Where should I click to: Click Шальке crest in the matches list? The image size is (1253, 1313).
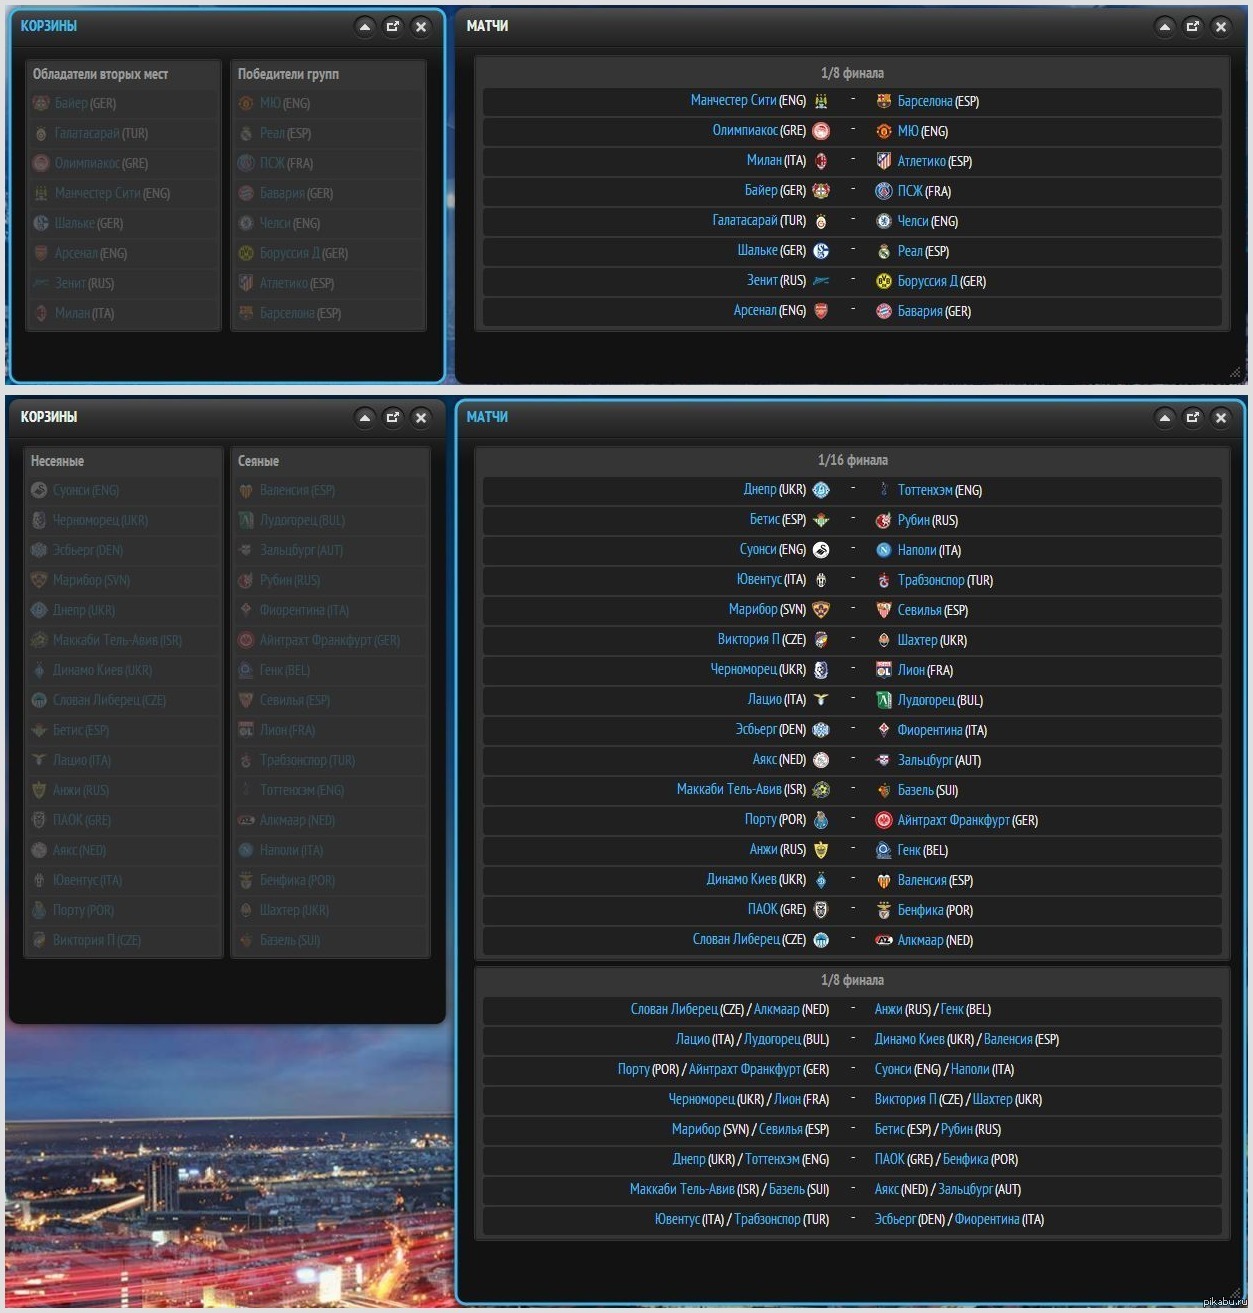821,251
